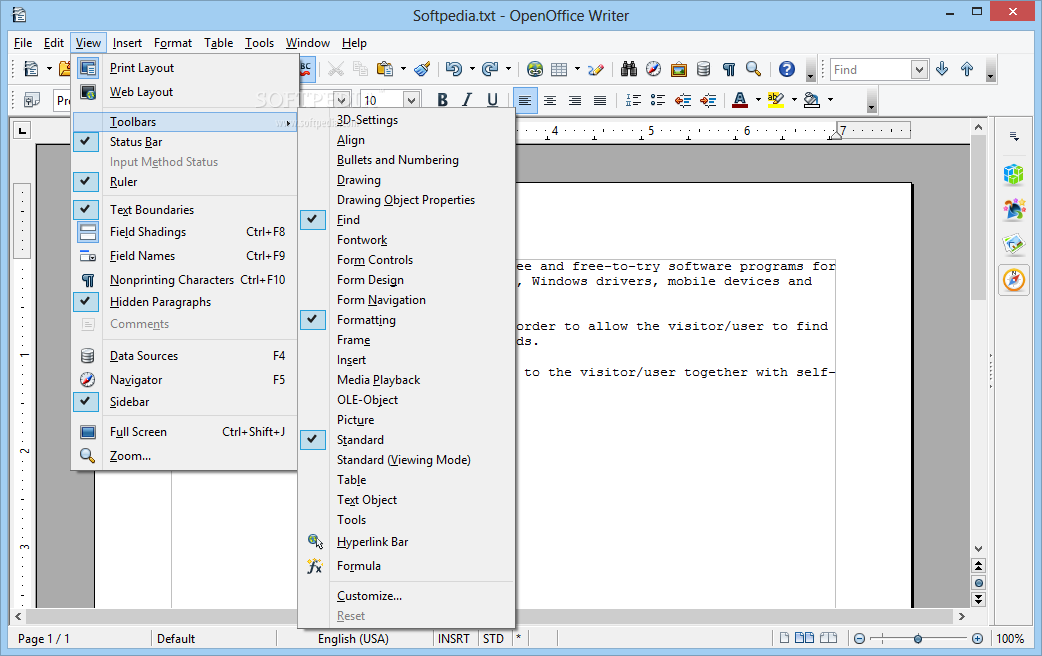Screen dimensions: 1042x656
Task: Open OpenOffice Help icon
Action: 787,69
